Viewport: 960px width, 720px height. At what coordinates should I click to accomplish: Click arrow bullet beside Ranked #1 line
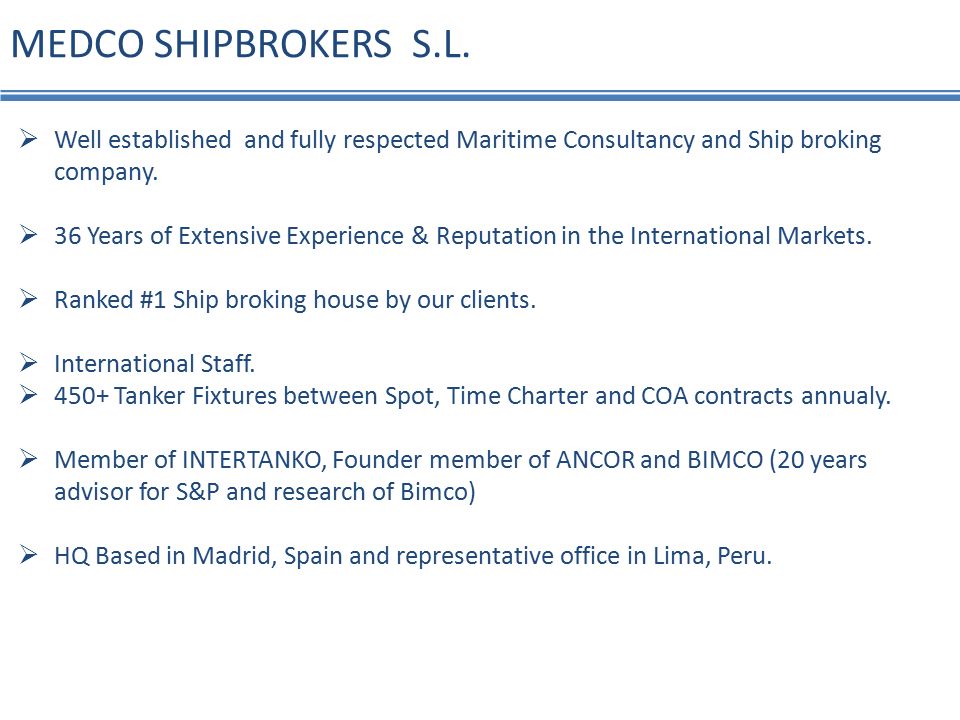tap(28, 298)
